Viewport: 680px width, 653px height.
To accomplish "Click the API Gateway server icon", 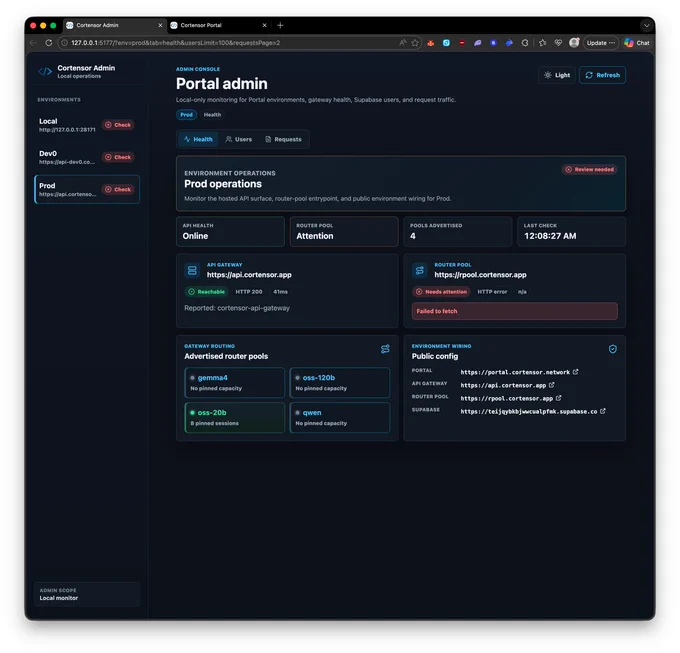I will (192, 271).
